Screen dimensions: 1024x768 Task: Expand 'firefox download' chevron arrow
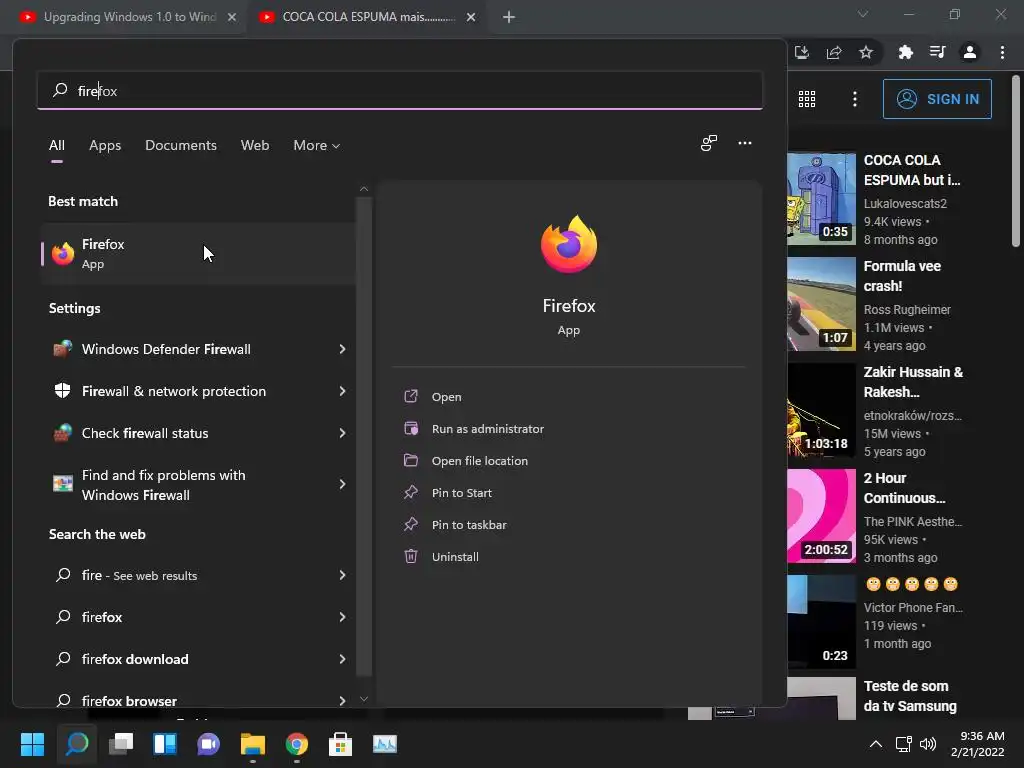(x=342, y=658)
